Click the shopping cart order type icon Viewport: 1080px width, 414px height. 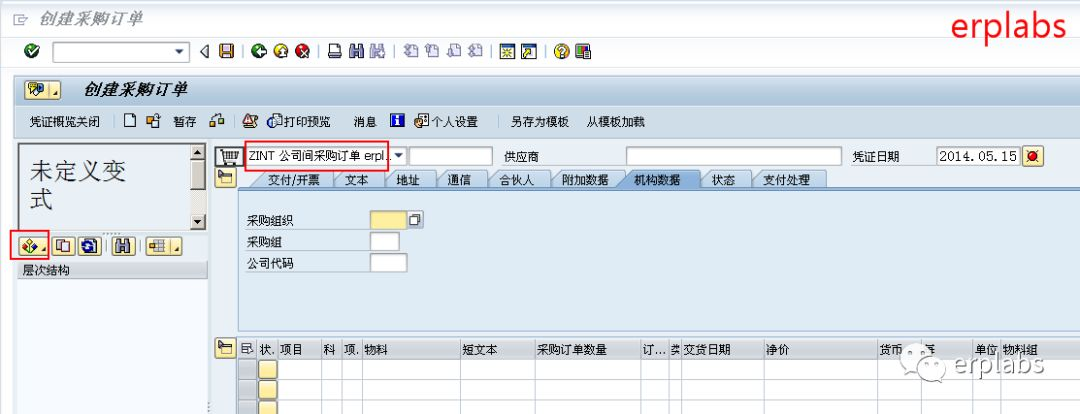coord(229,156)
